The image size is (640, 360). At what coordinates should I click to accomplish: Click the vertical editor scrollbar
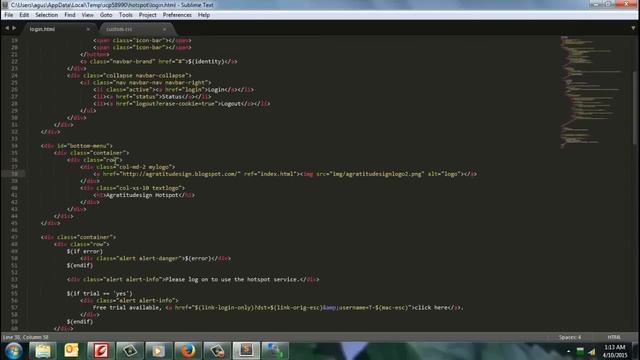point(634,108)
